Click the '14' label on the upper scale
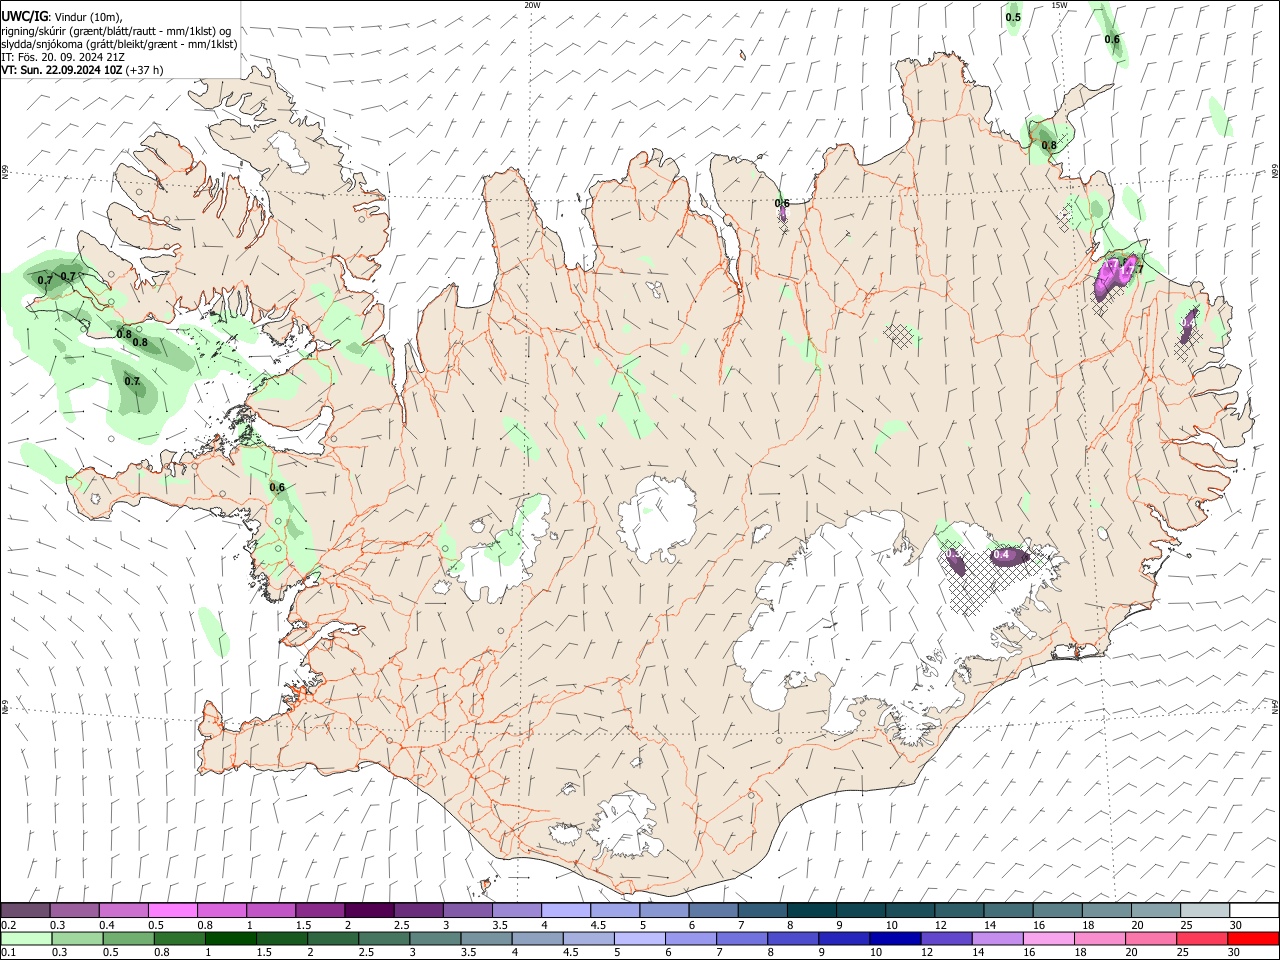 point(989,925)
